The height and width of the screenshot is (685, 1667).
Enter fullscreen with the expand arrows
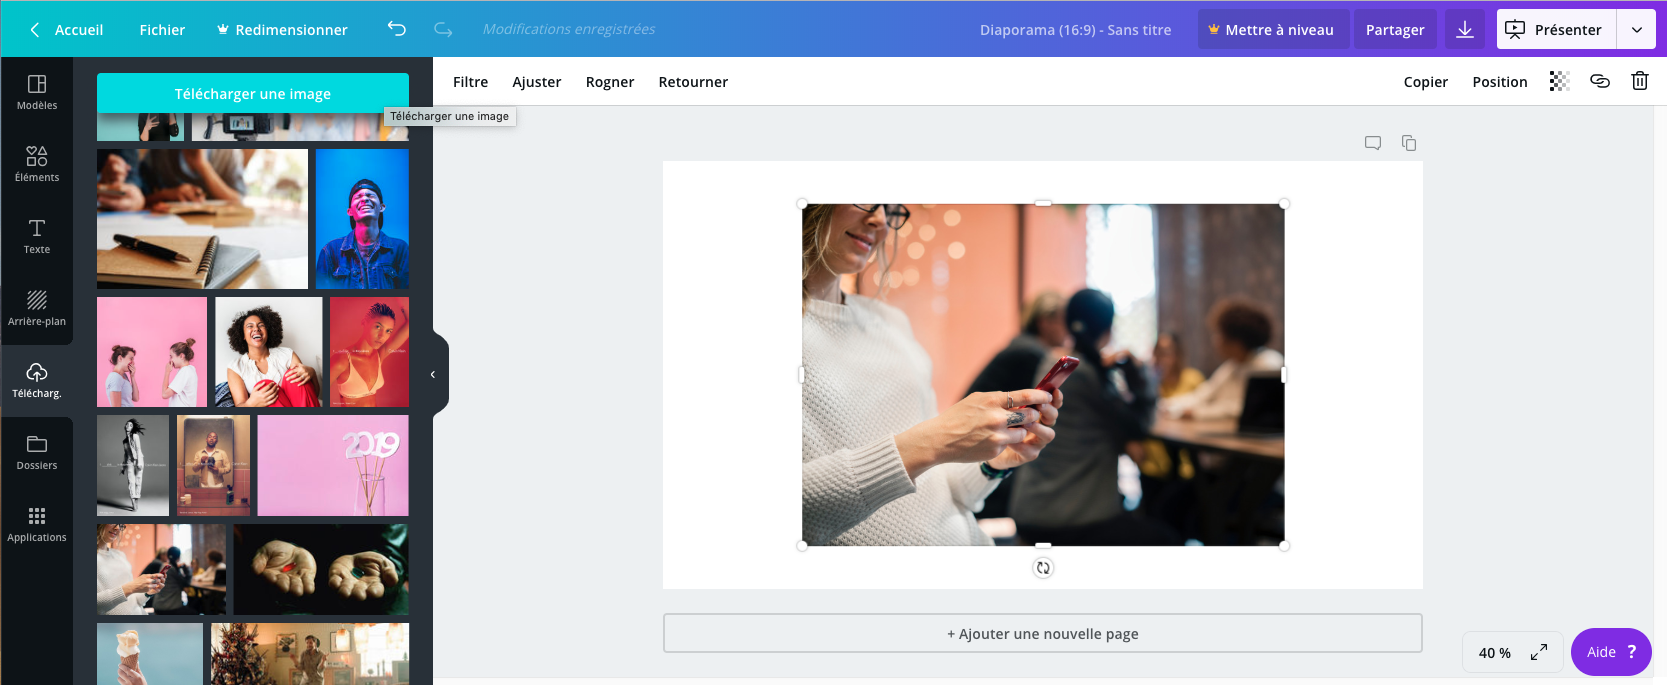(x=1539, y=652)
